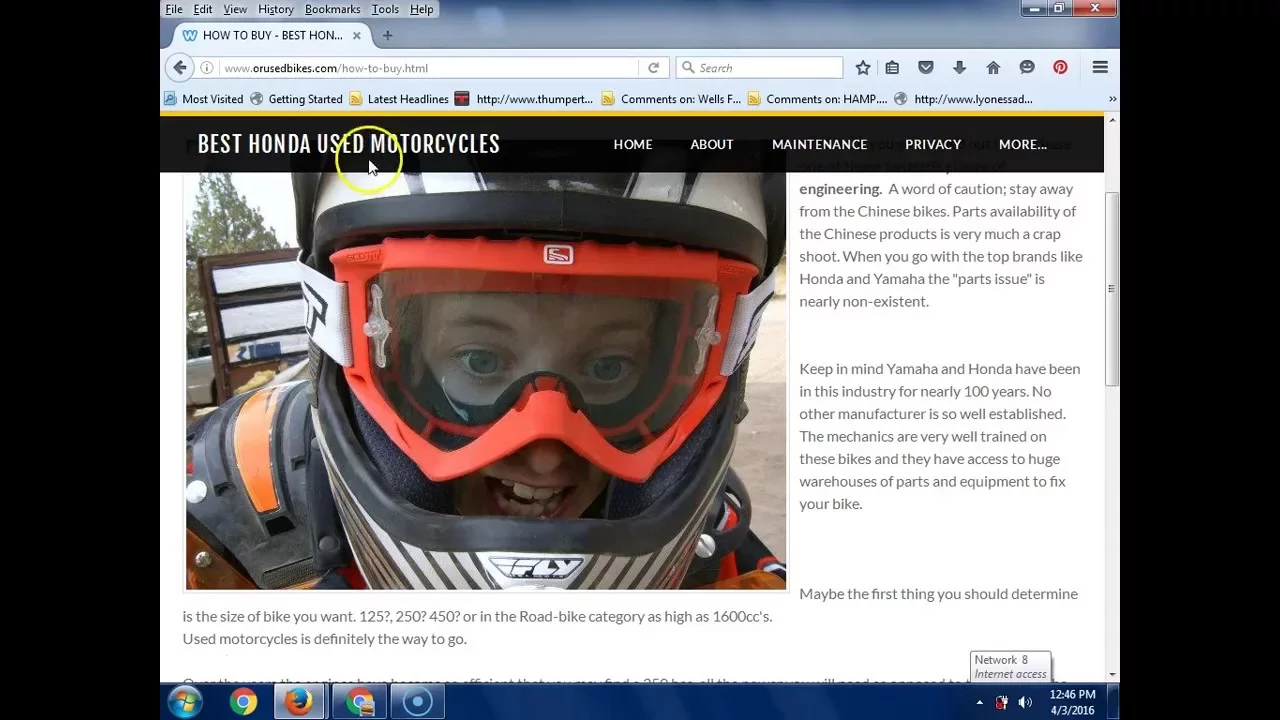Click network status icon in system tray
Image resolution: width=1280 pixels, height=720 pixels.
click(1003, 702)
